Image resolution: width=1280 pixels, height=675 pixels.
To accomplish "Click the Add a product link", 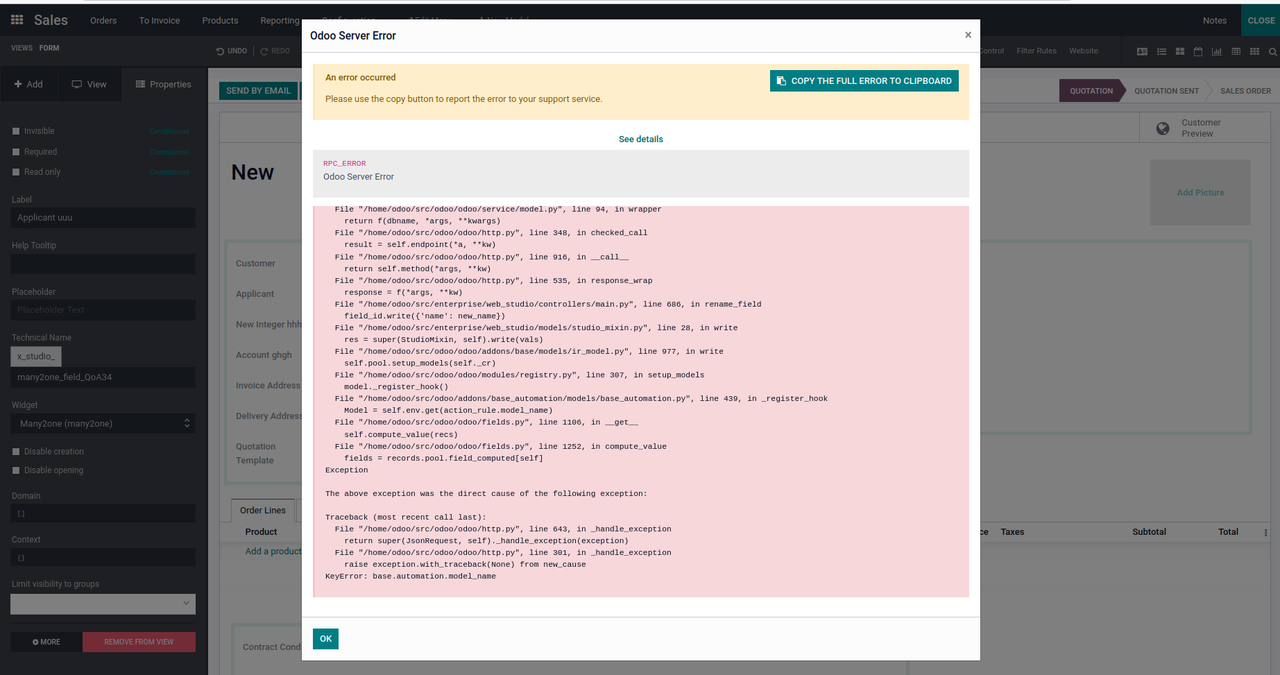I will point(273,551).
